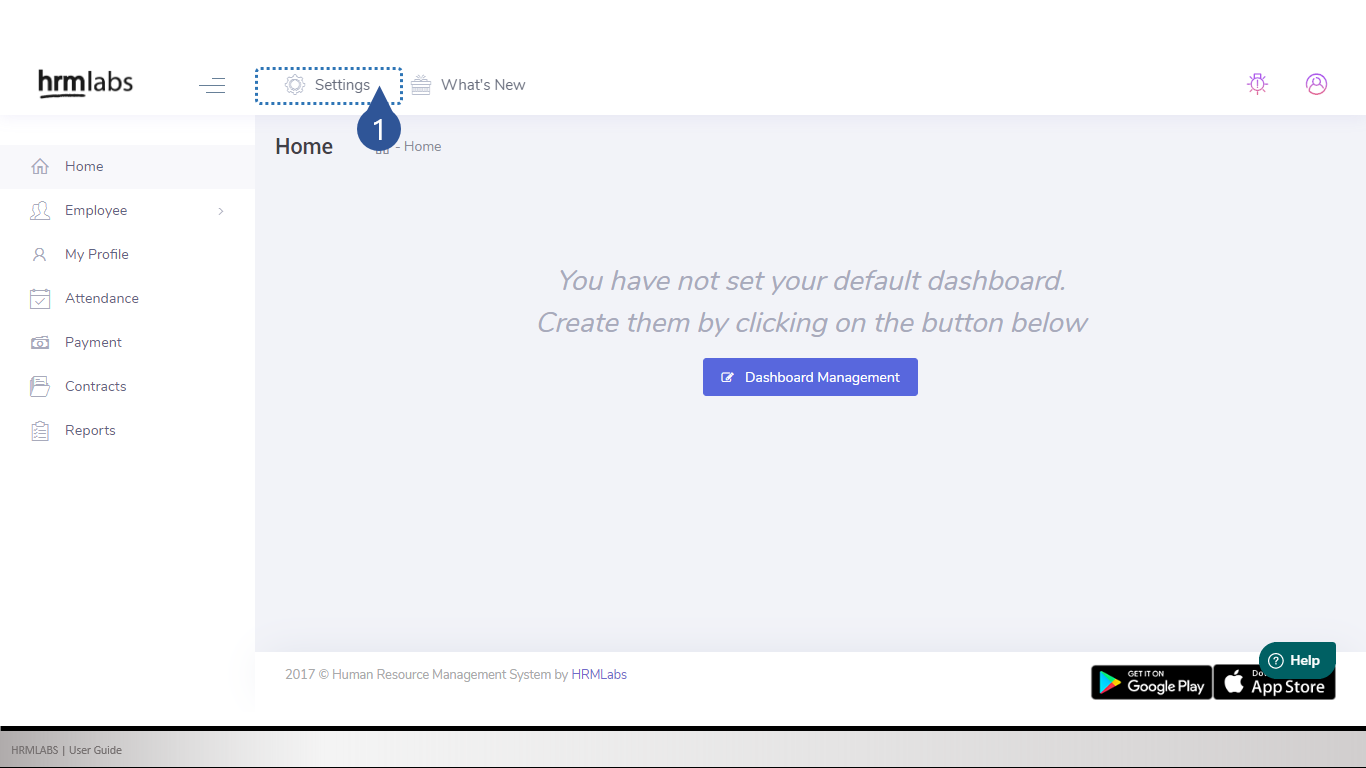Click the bug report icon
1366x768 pixels.
point(1257,84)
